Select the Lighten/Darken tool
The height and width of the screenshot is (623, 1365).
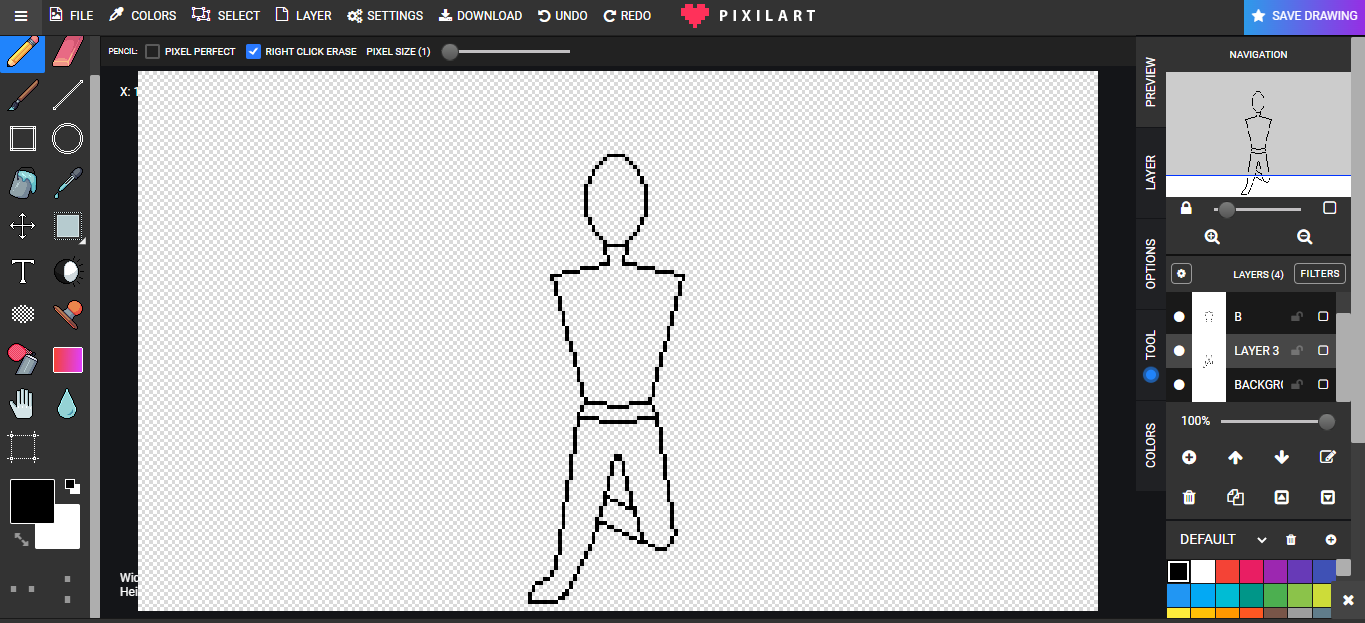(x=67, y=271)
